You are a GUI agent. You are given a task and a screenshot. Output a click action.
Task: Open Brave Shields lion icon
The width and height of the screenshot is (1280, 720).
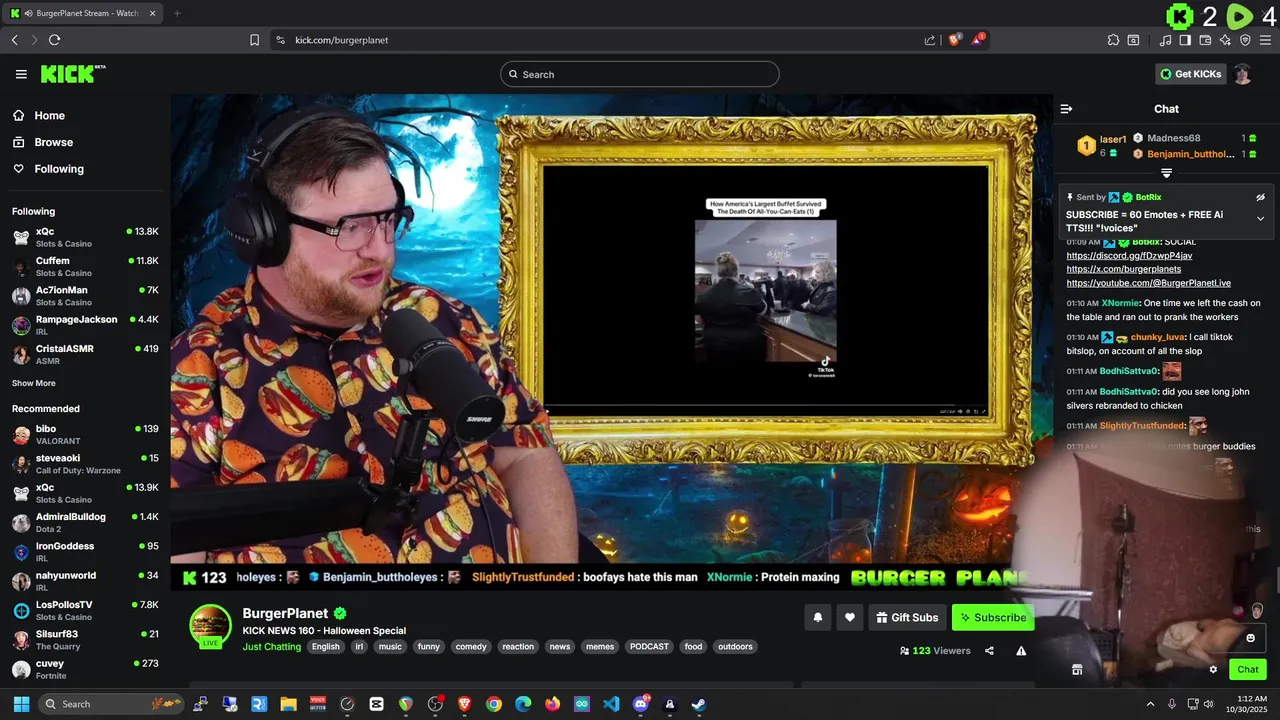tap(954, 40)
